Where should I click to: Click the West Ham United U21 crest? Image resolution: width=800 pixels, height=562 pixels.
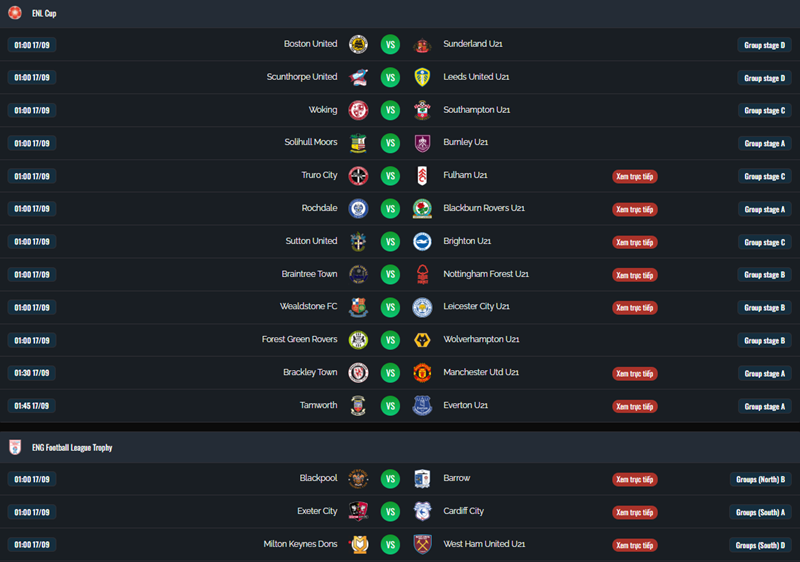click(422, 544)
